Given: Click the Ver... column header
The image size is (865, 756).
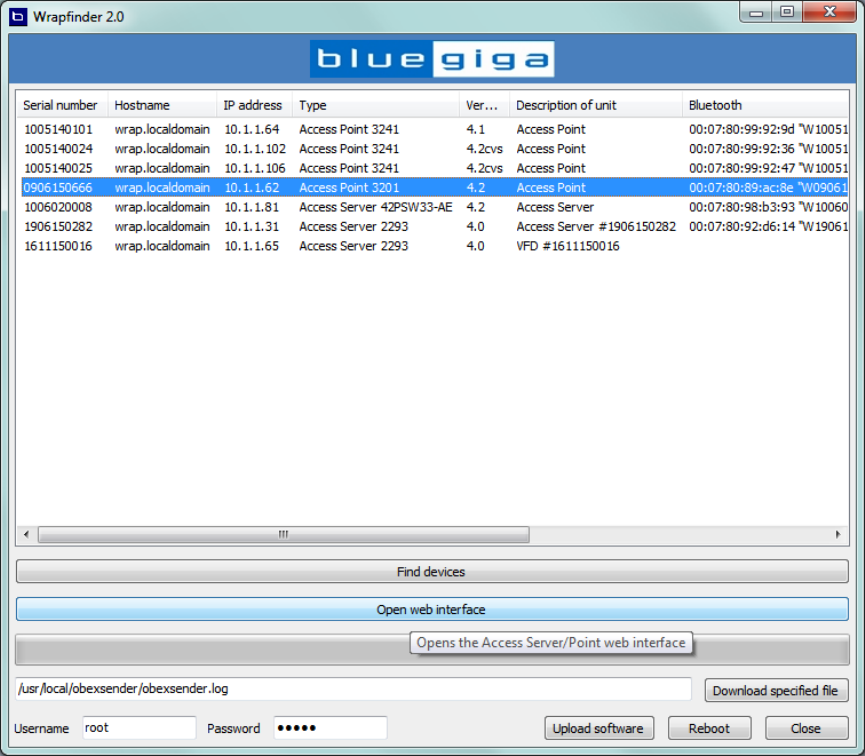Looking at the screenshot, I should click(484, 105).
